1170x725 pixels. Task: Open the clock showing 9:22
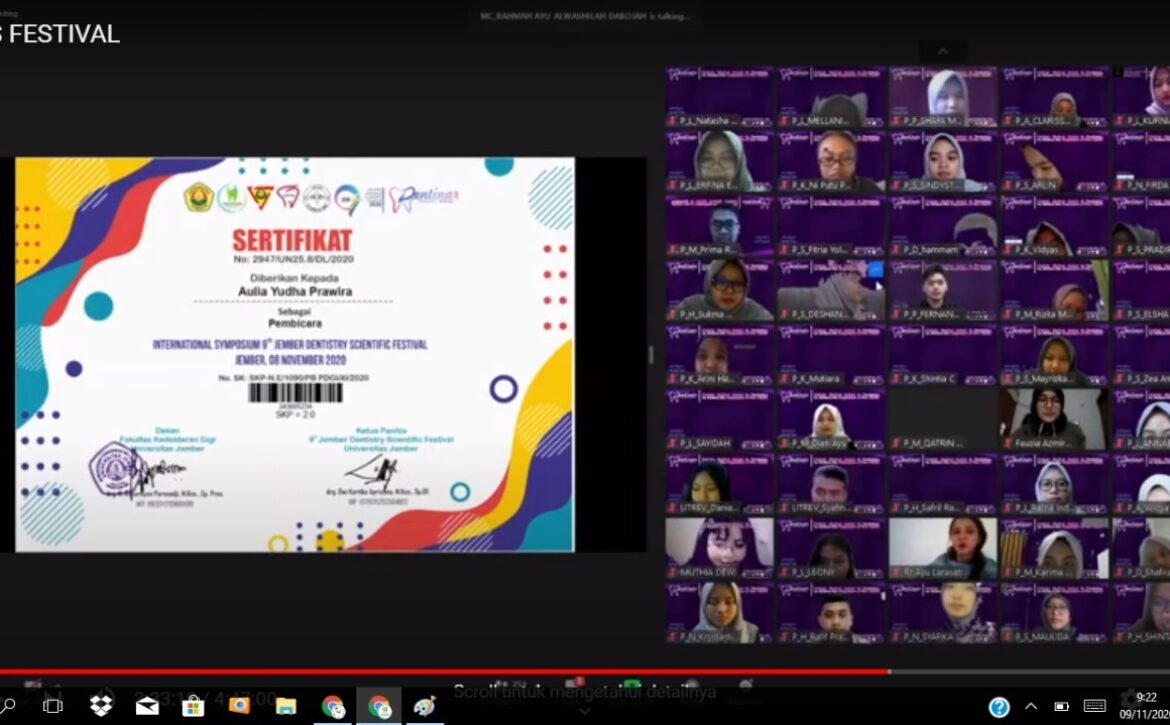click(1145, 706)
